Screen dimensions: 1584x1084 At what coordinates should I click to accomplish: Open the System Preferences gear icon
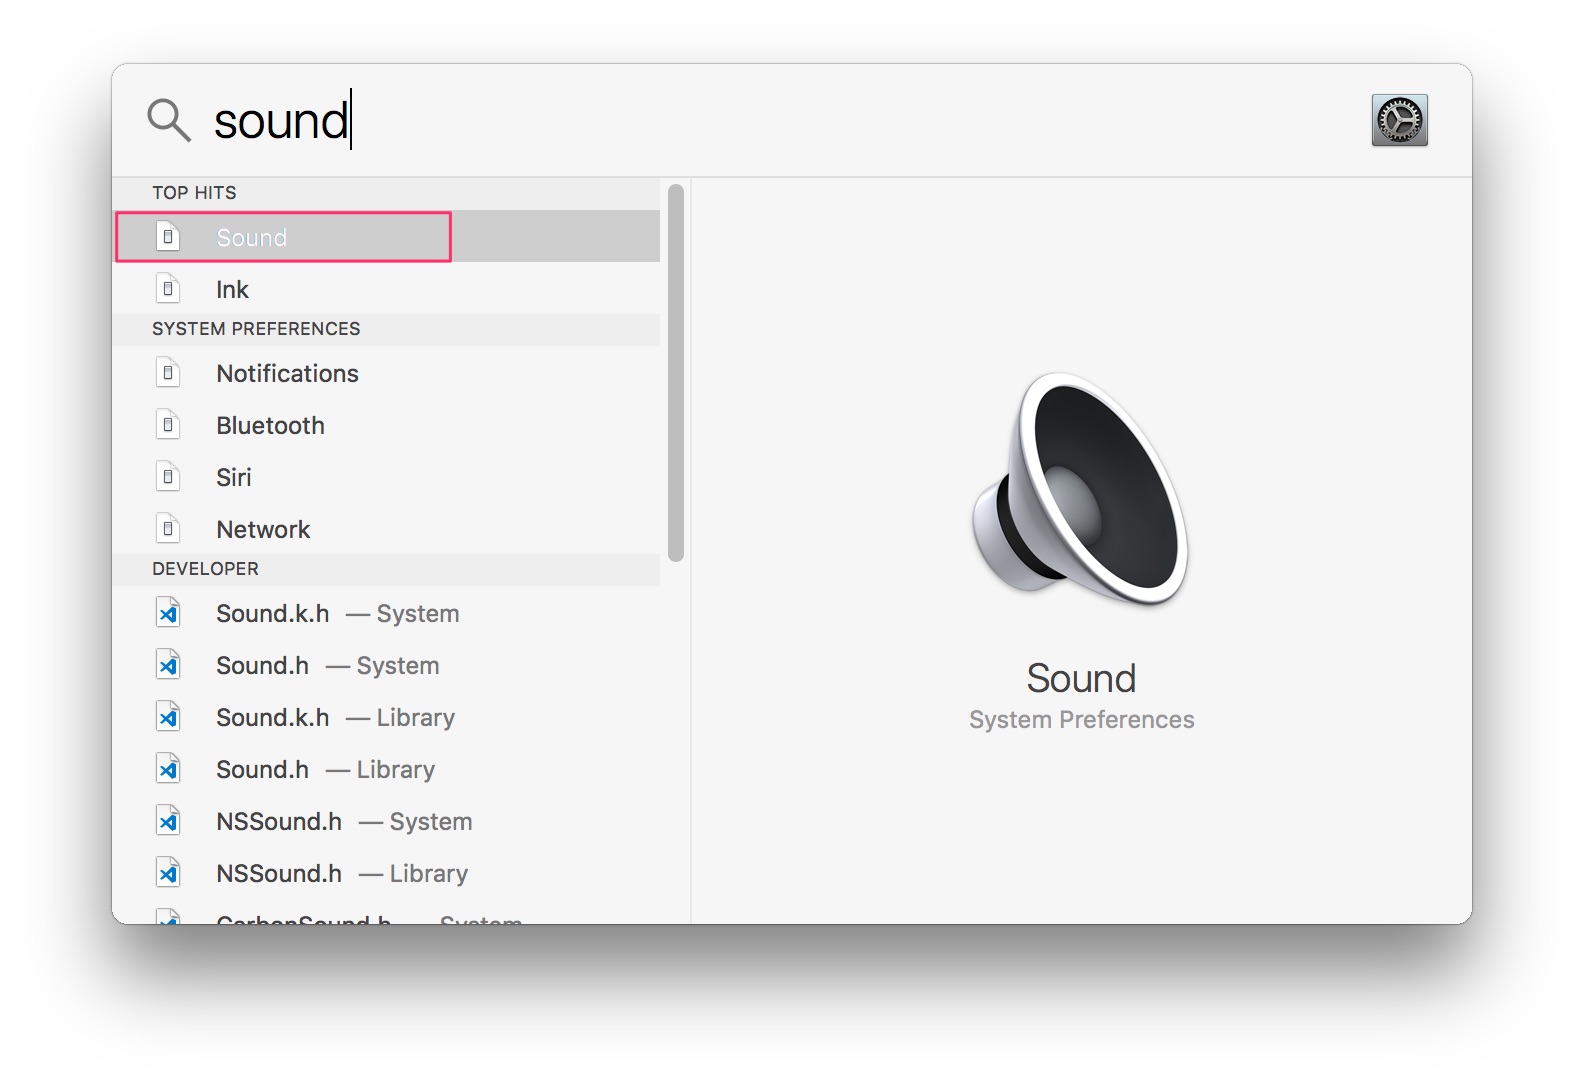tap(1399, 120)
